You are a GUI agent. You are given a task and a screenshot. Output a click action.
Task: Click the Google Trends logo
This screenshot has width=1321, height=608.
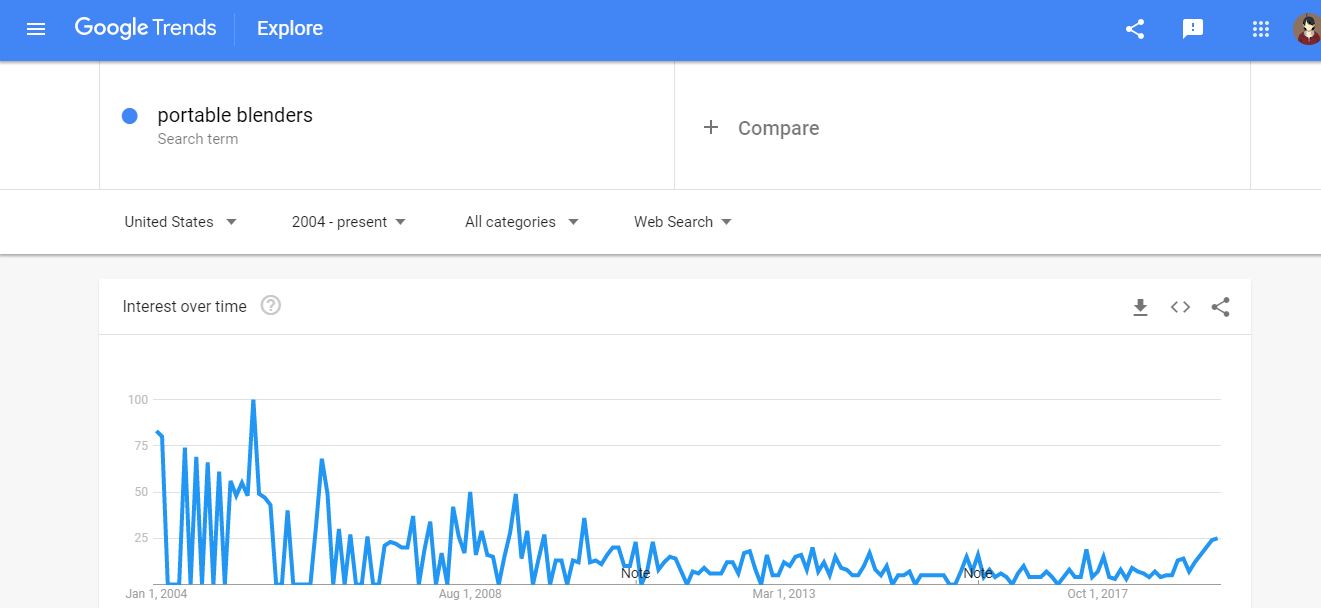pos(145,28)
